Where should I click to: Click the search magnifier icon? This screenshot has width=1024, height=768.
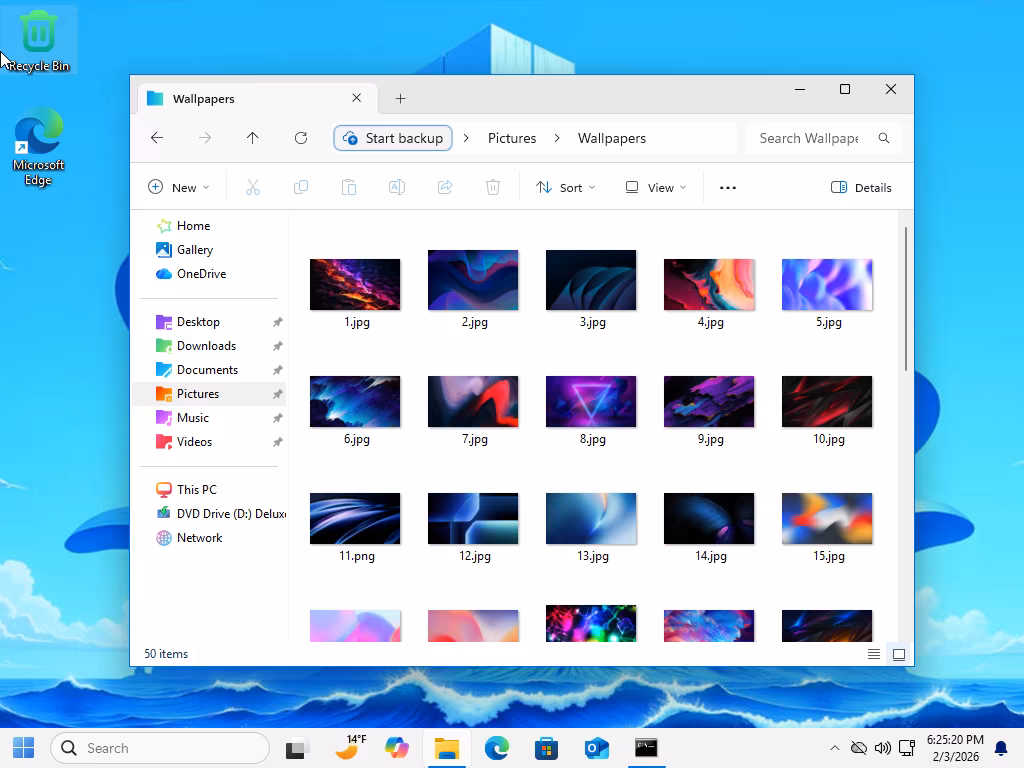point(884,138)
